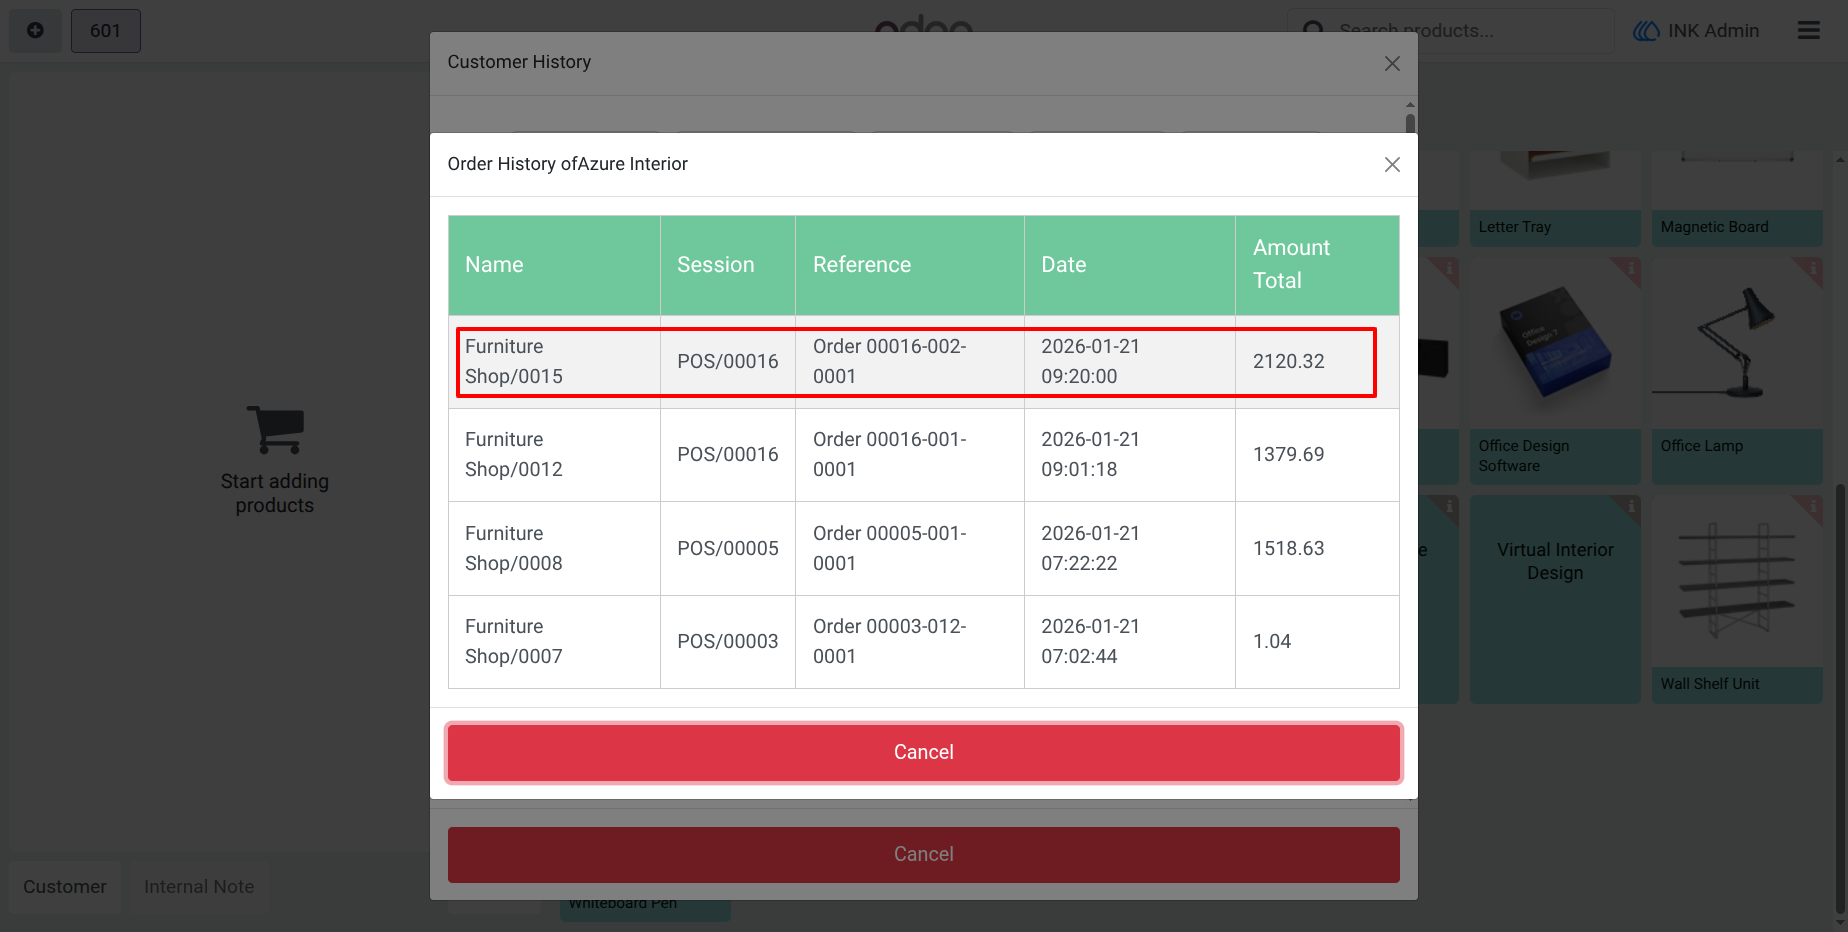This screenshot has height=932, width=1848.
Task: Click the Reference column header
Action: 910,265
